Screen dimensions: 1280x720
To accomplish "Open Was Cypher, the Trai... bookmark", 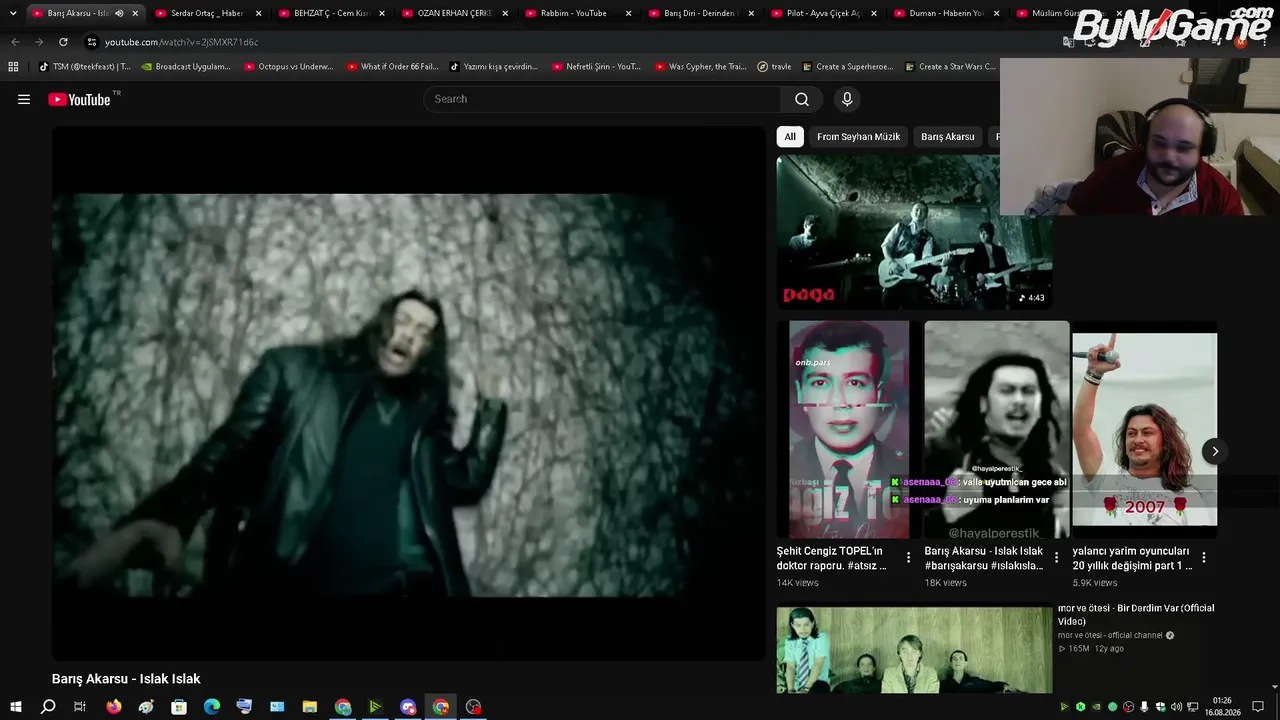I will pyautogui.click(x=701, y=67).
